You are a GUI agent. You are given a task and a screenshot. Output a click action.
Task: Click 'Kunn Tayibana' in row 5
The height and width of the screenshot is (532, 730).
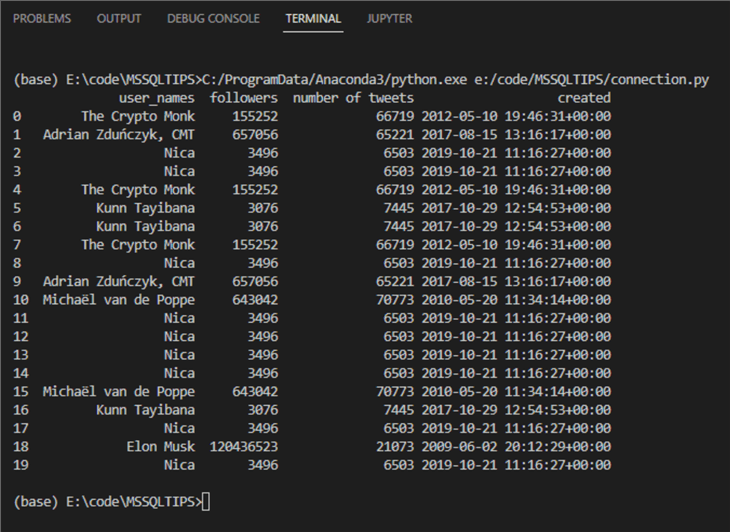pyautogui.click(x=145, y=208)
